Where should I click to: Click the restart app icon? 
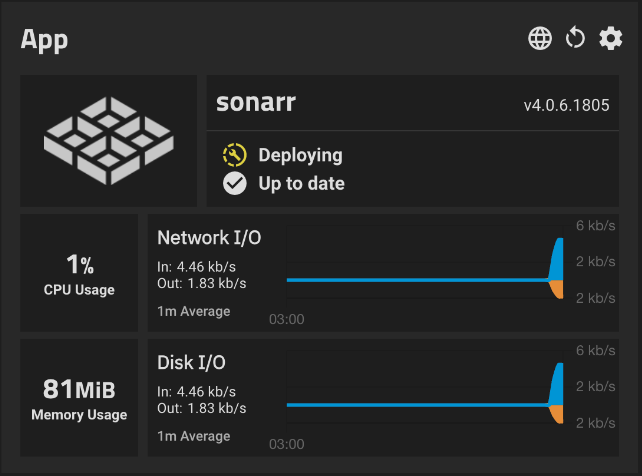point(575,39)
